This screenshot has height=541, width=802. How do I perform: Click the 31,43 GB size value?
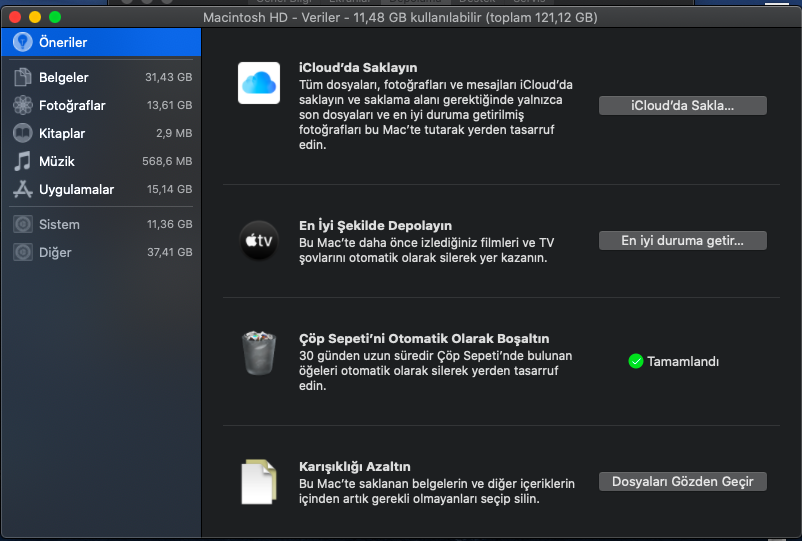pyautogui.click(x=168, y=77)
